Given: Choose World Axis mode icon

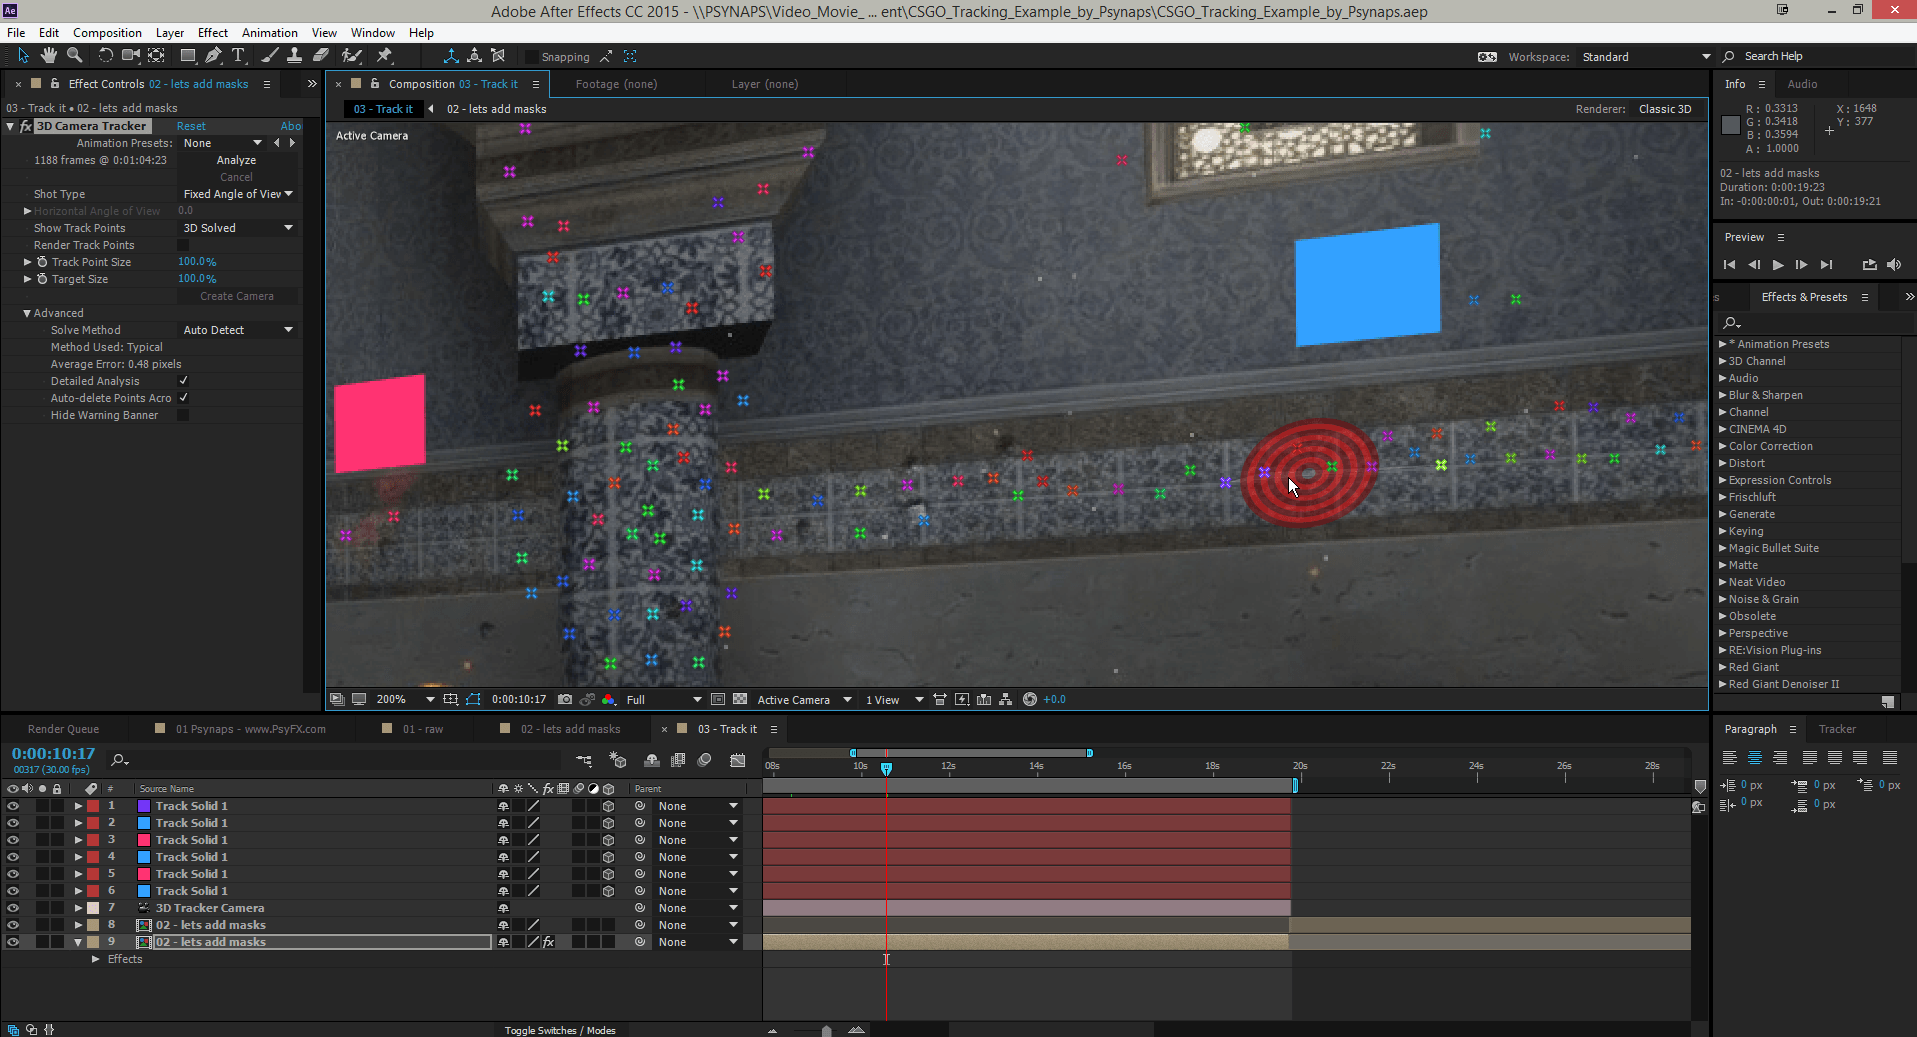Looking at the screenshot, I should (474, 56).
